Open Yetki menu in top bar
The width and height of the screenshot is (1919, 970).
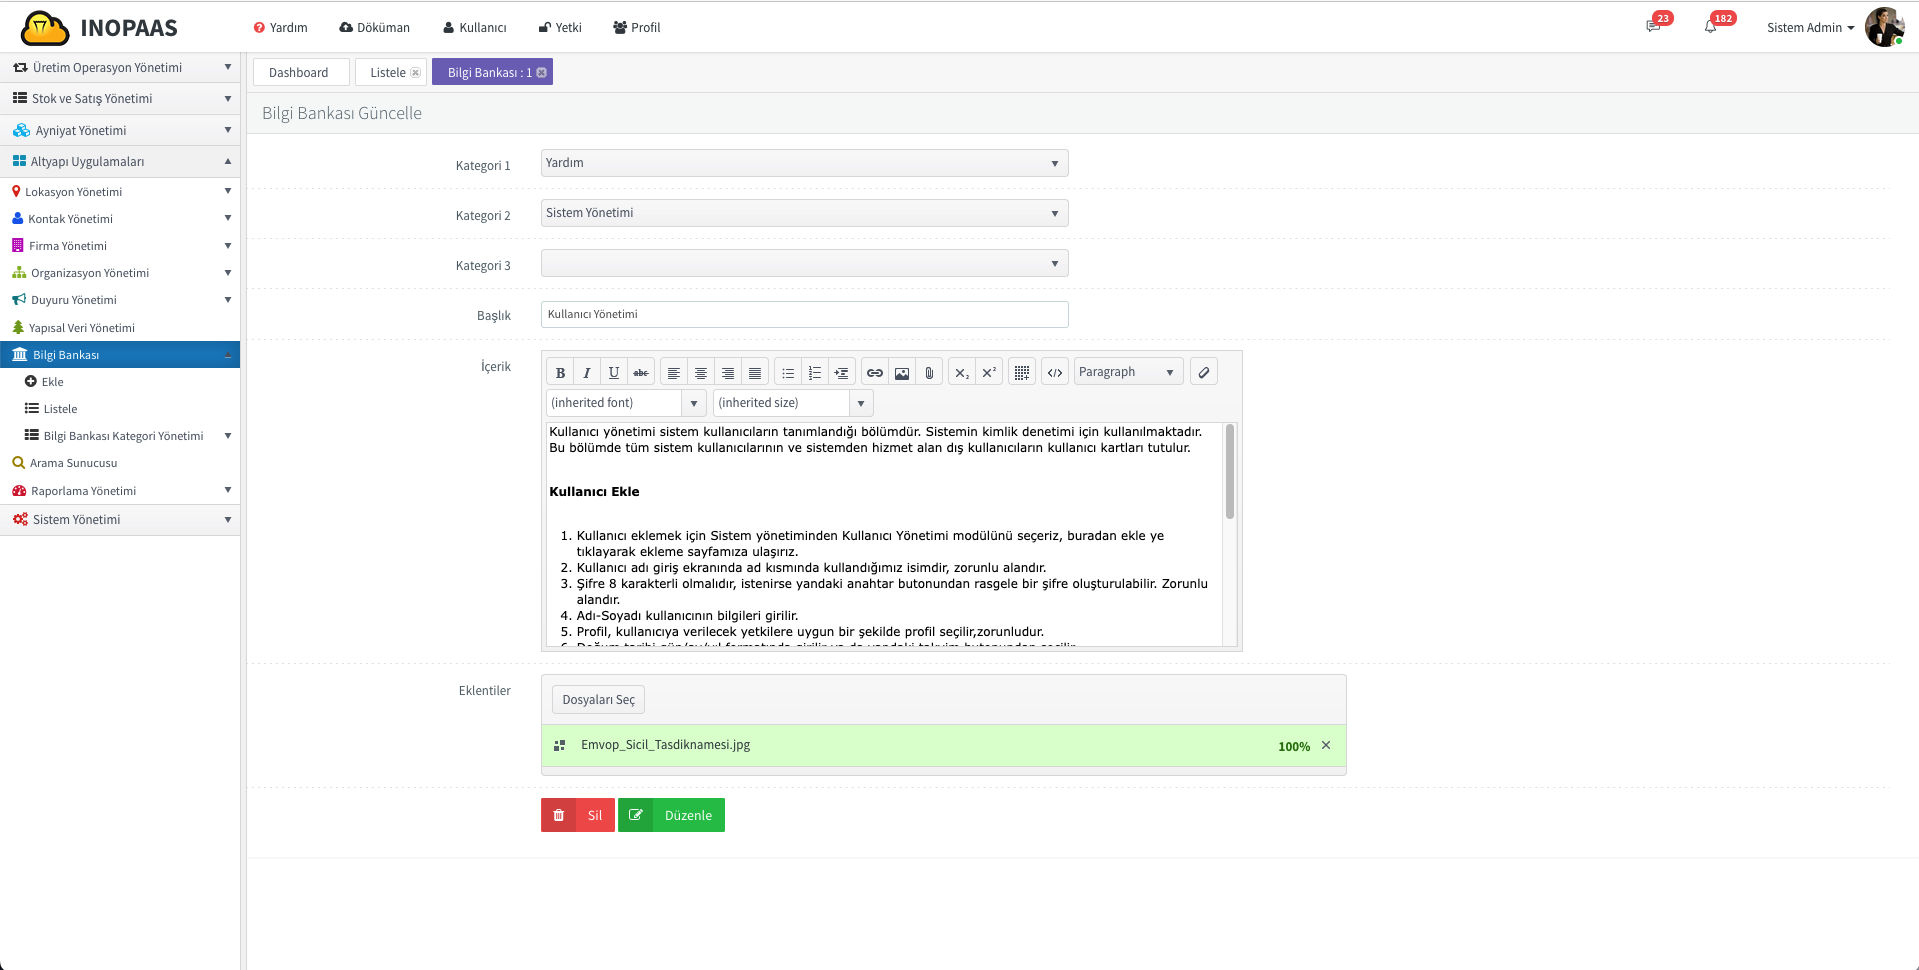tap(560, 28)
